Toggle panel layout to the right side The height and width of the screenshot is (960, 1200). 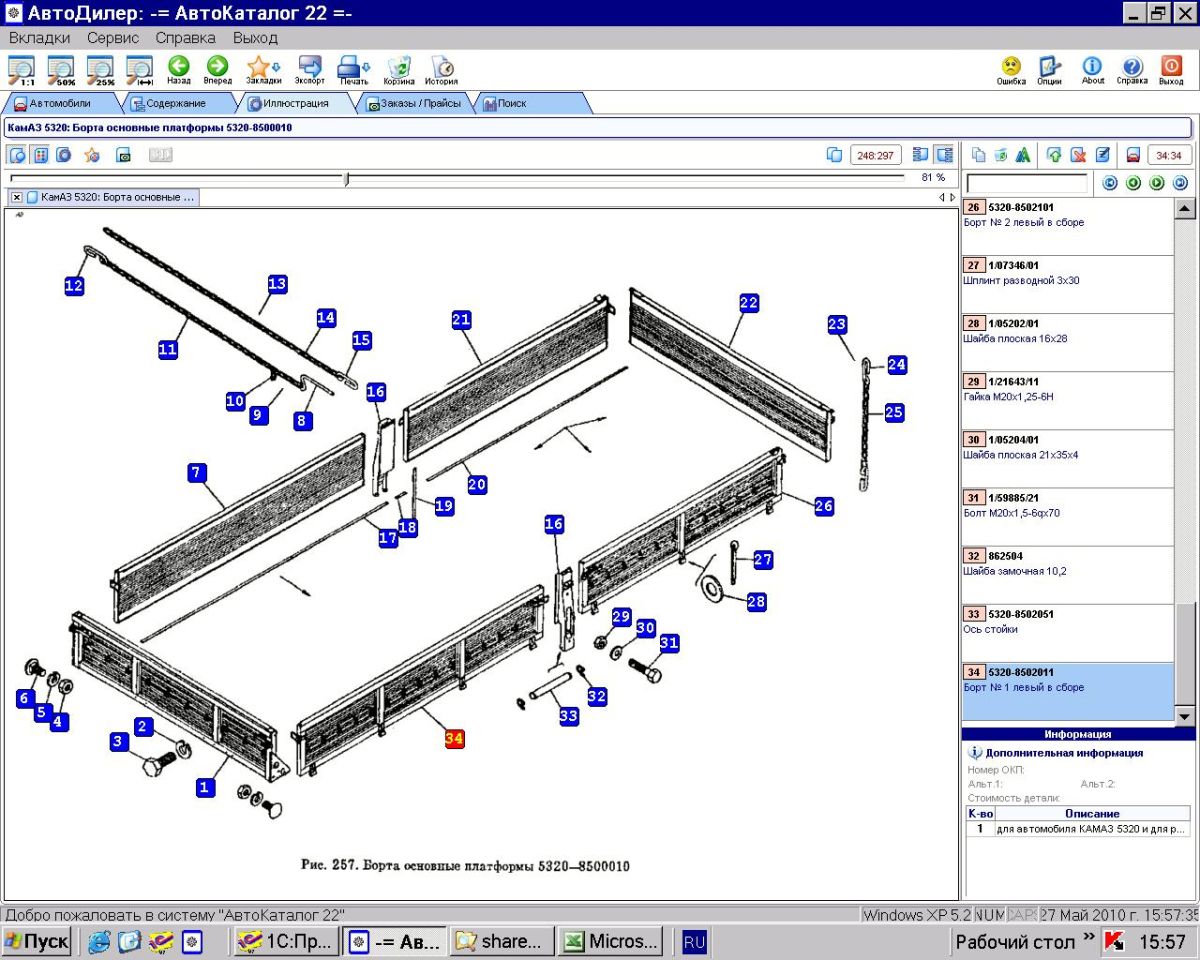[x=943, y=155]
